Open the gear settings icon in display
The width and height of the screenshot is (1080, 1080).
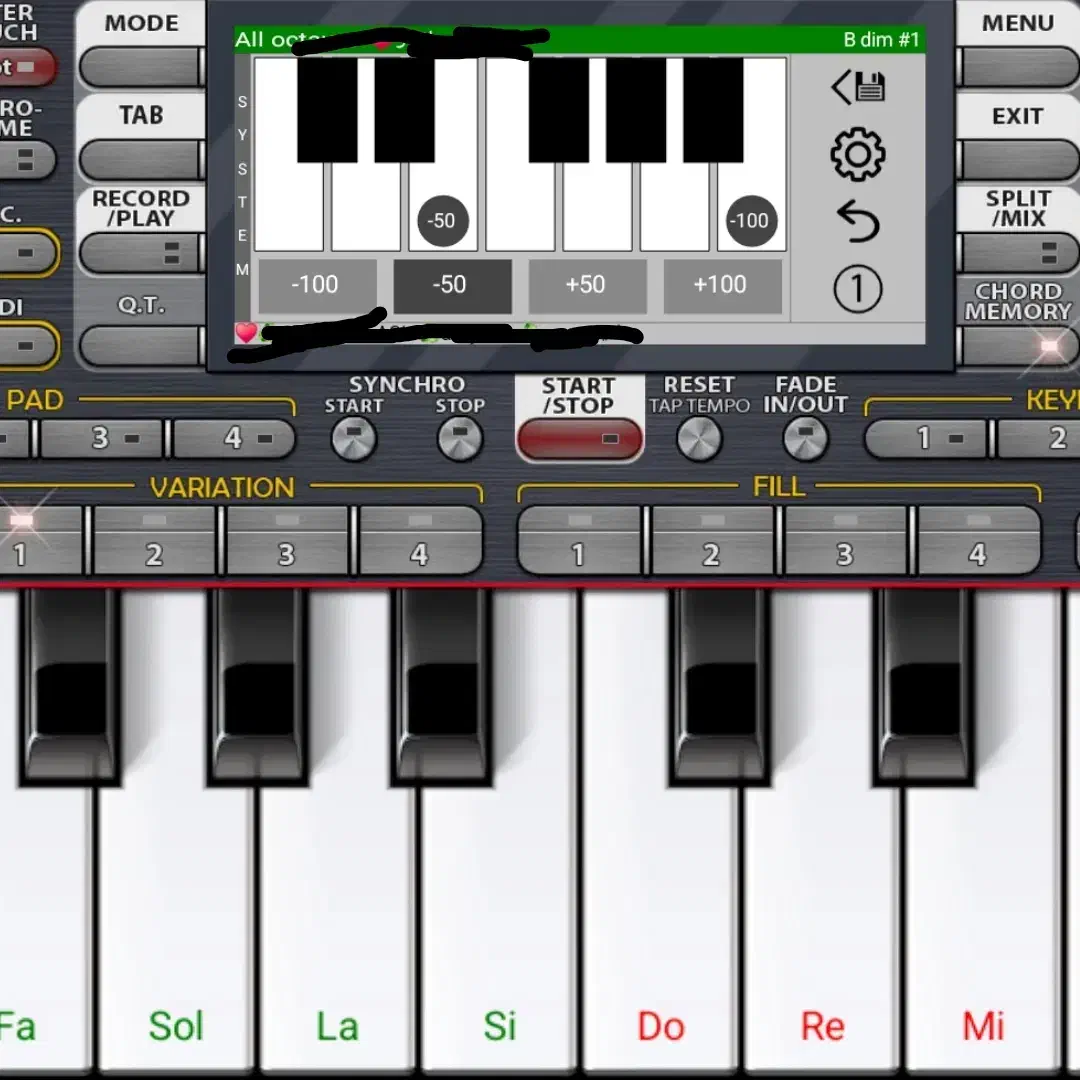(x=857, y=155)
